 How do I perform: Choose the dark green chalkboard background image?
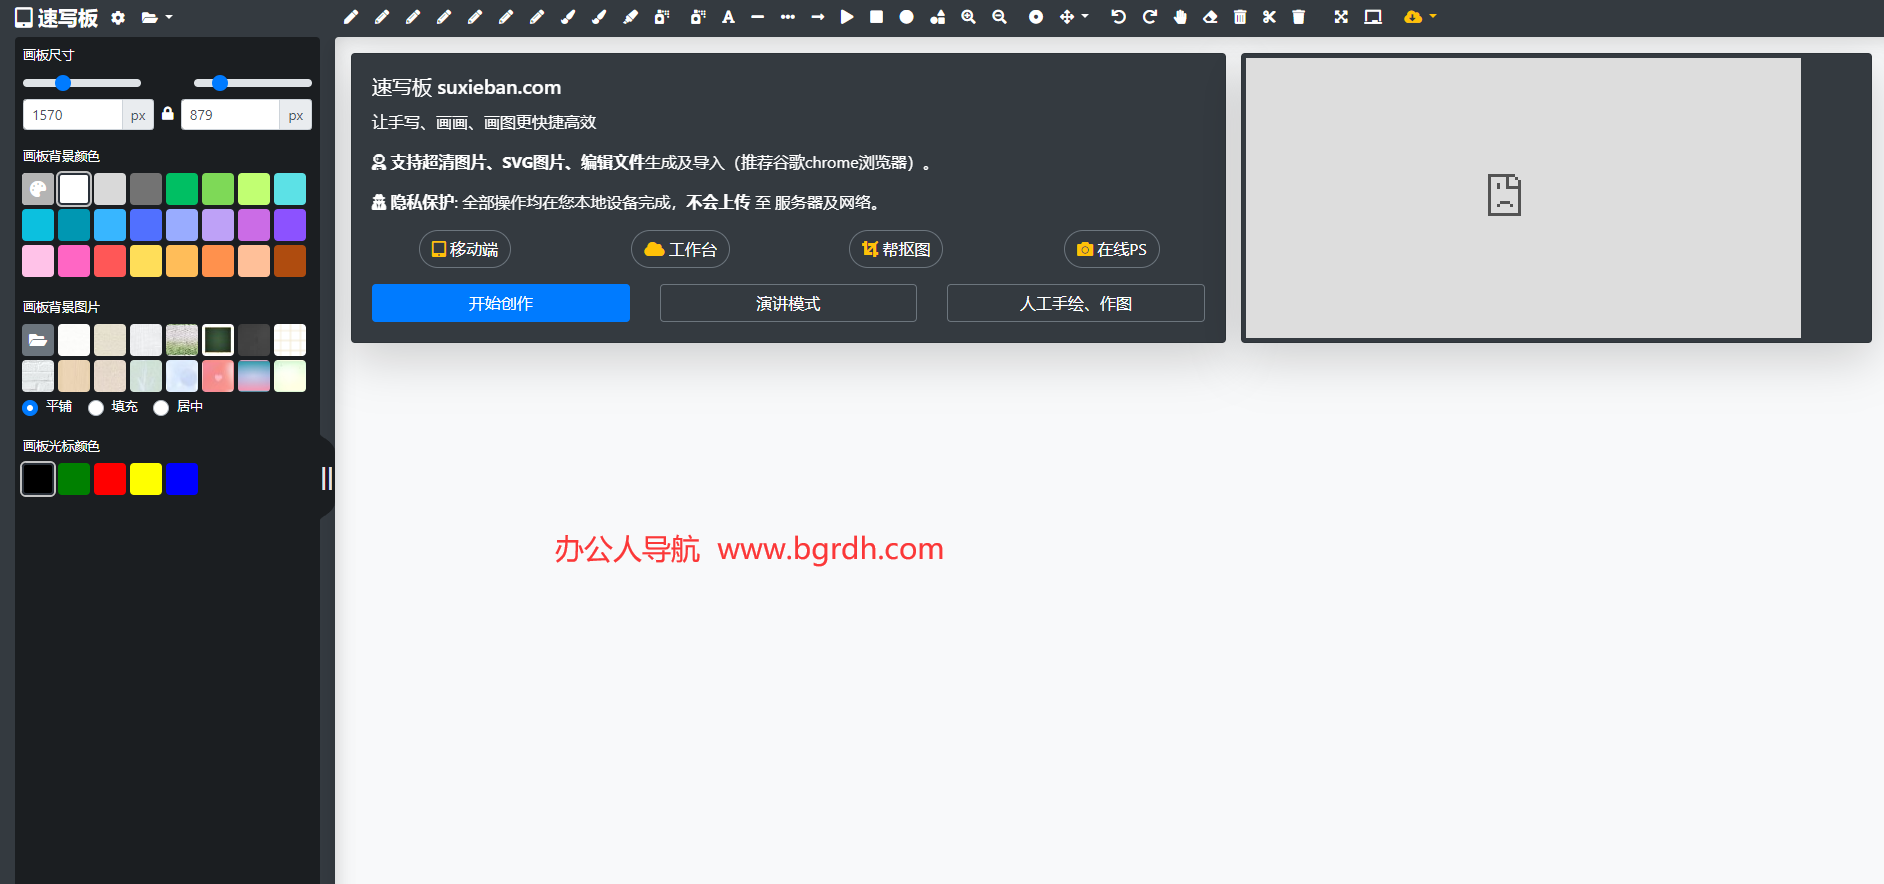click(x=218, y=340)
